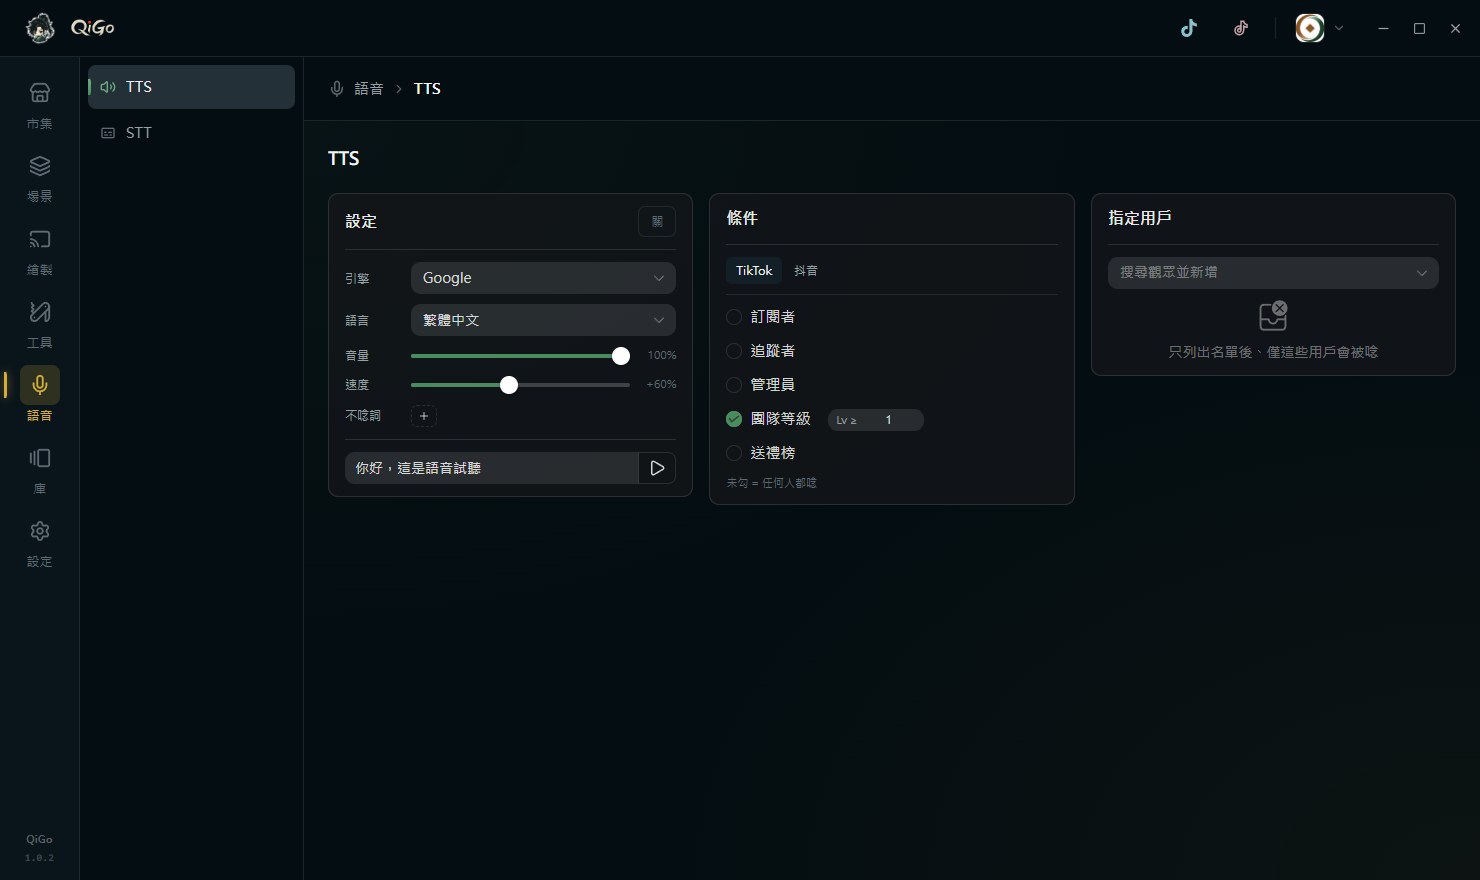Open the 繪製 cast sidebar section
This screenshot has width=1480, height=880.
pos(40,251)
